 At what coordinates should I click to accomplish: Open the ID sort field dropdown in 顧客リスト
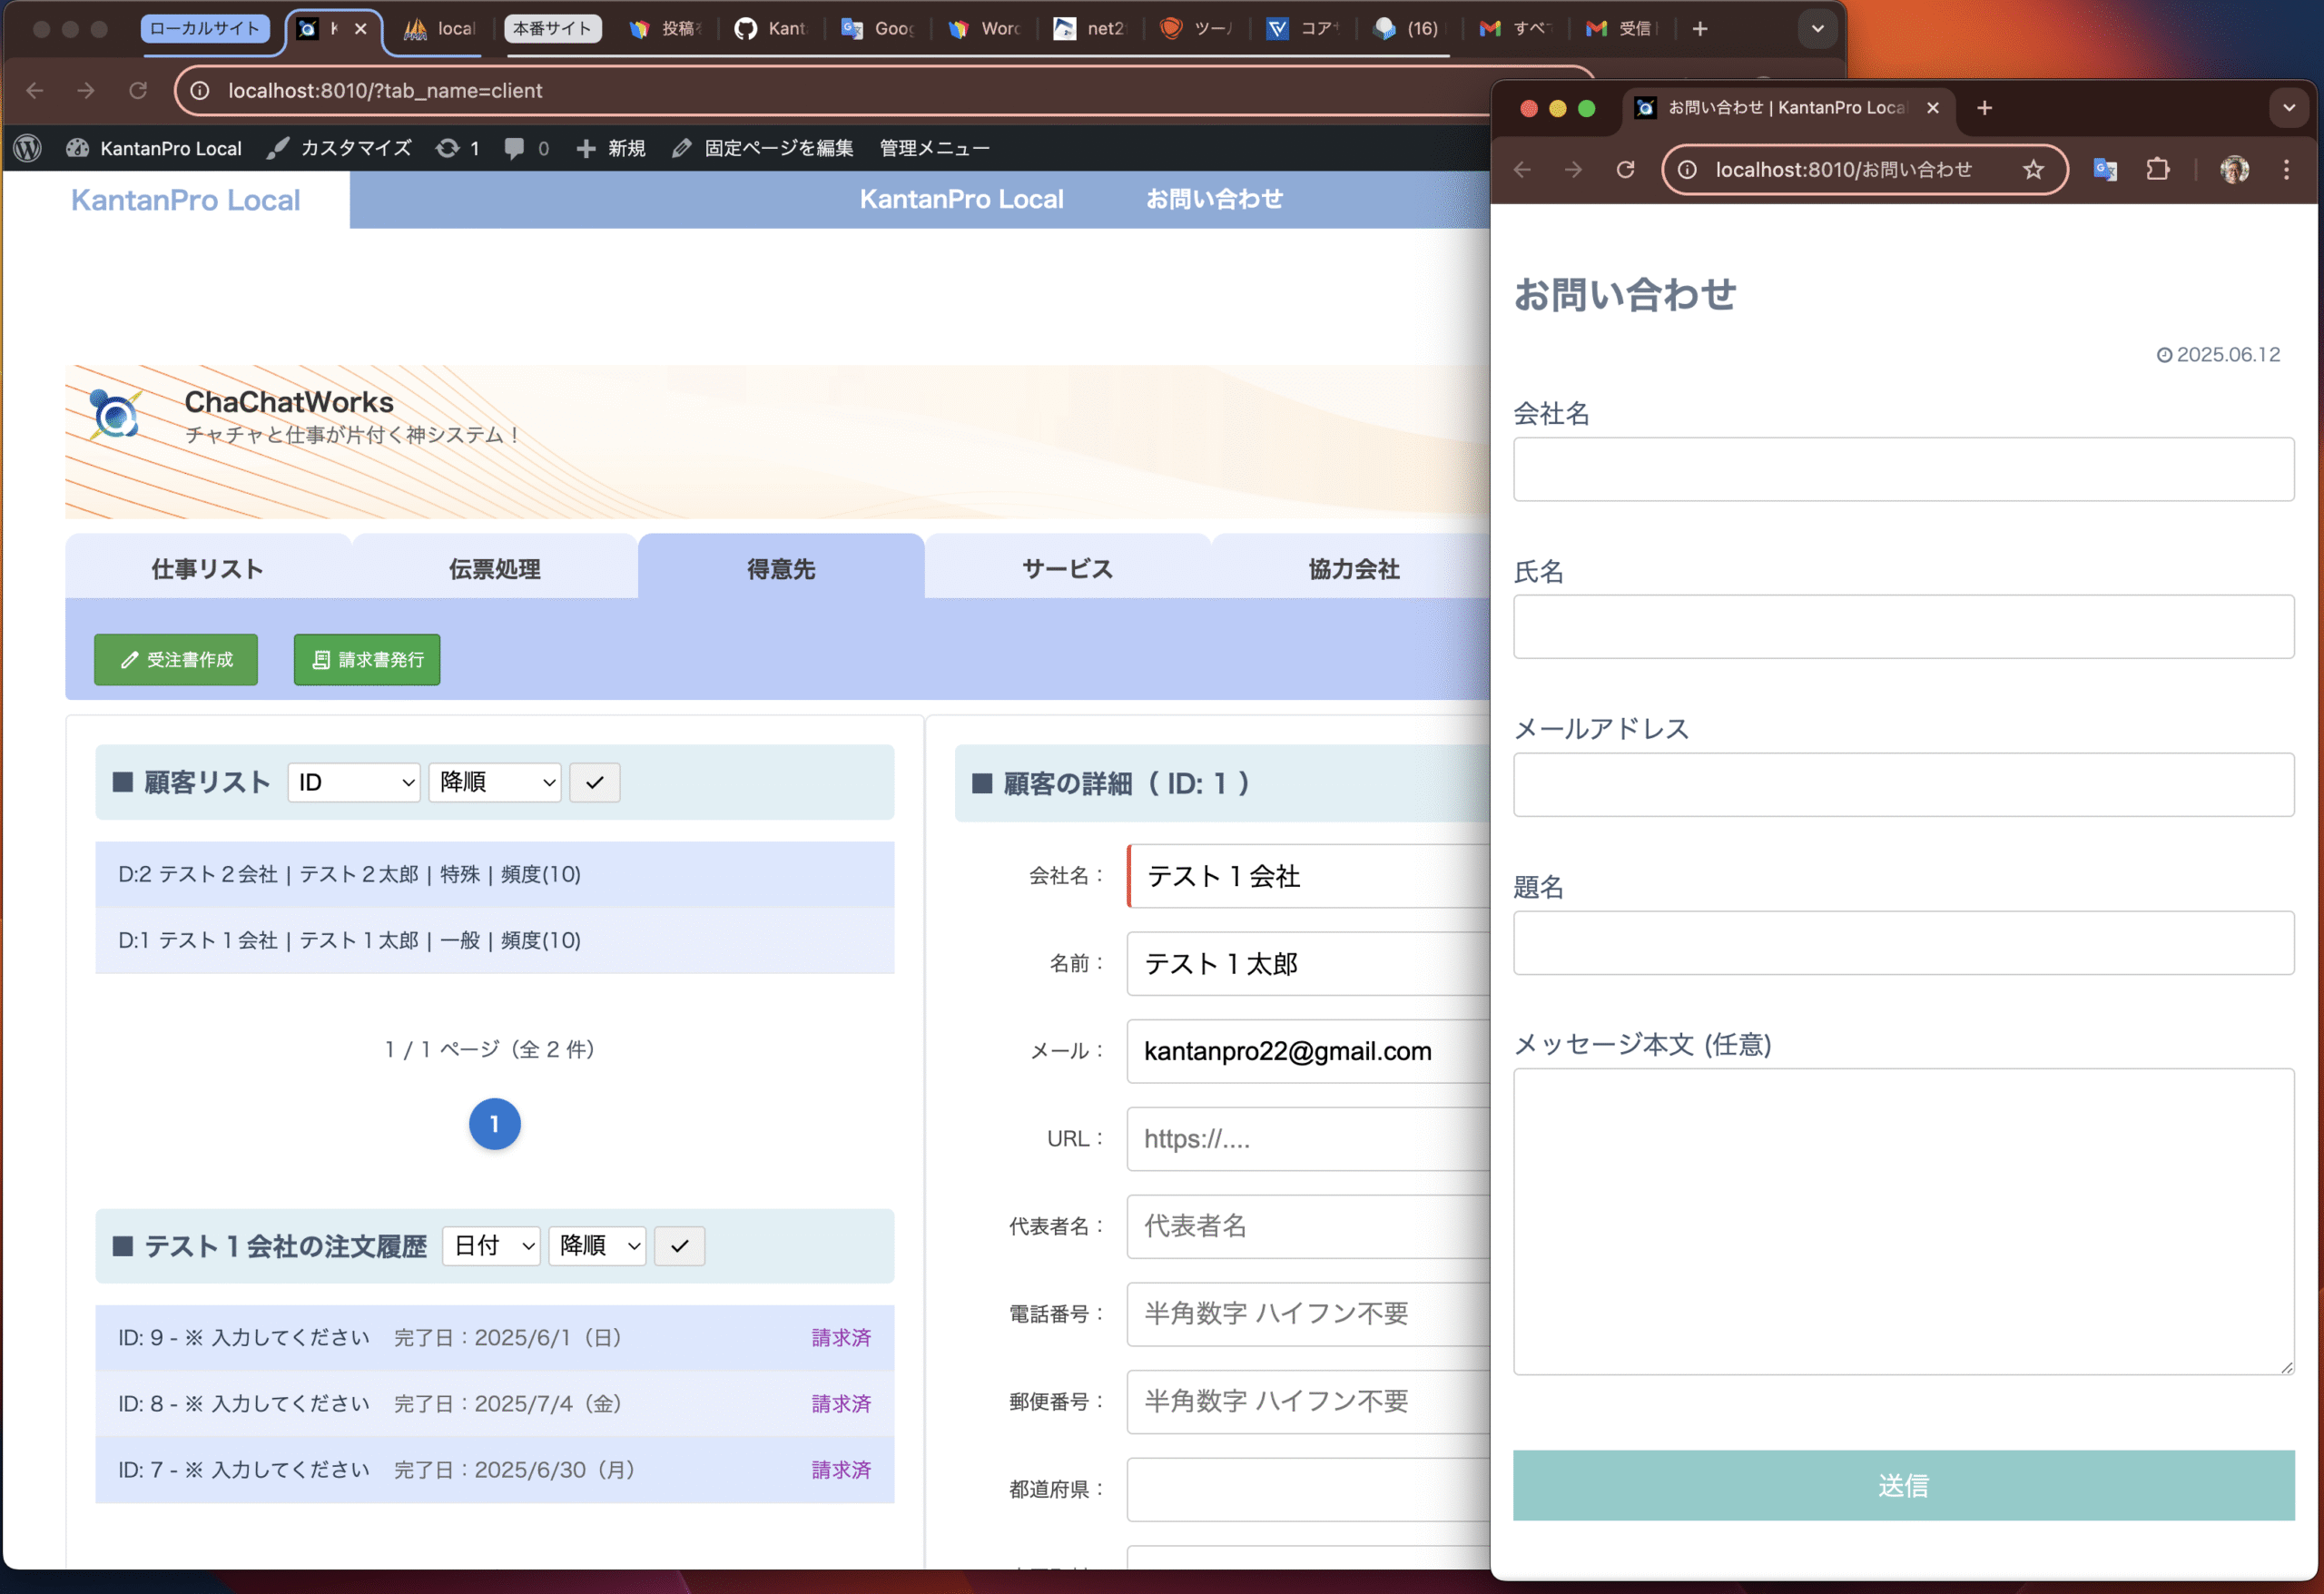pyautogui.click(x=354, y=782)
